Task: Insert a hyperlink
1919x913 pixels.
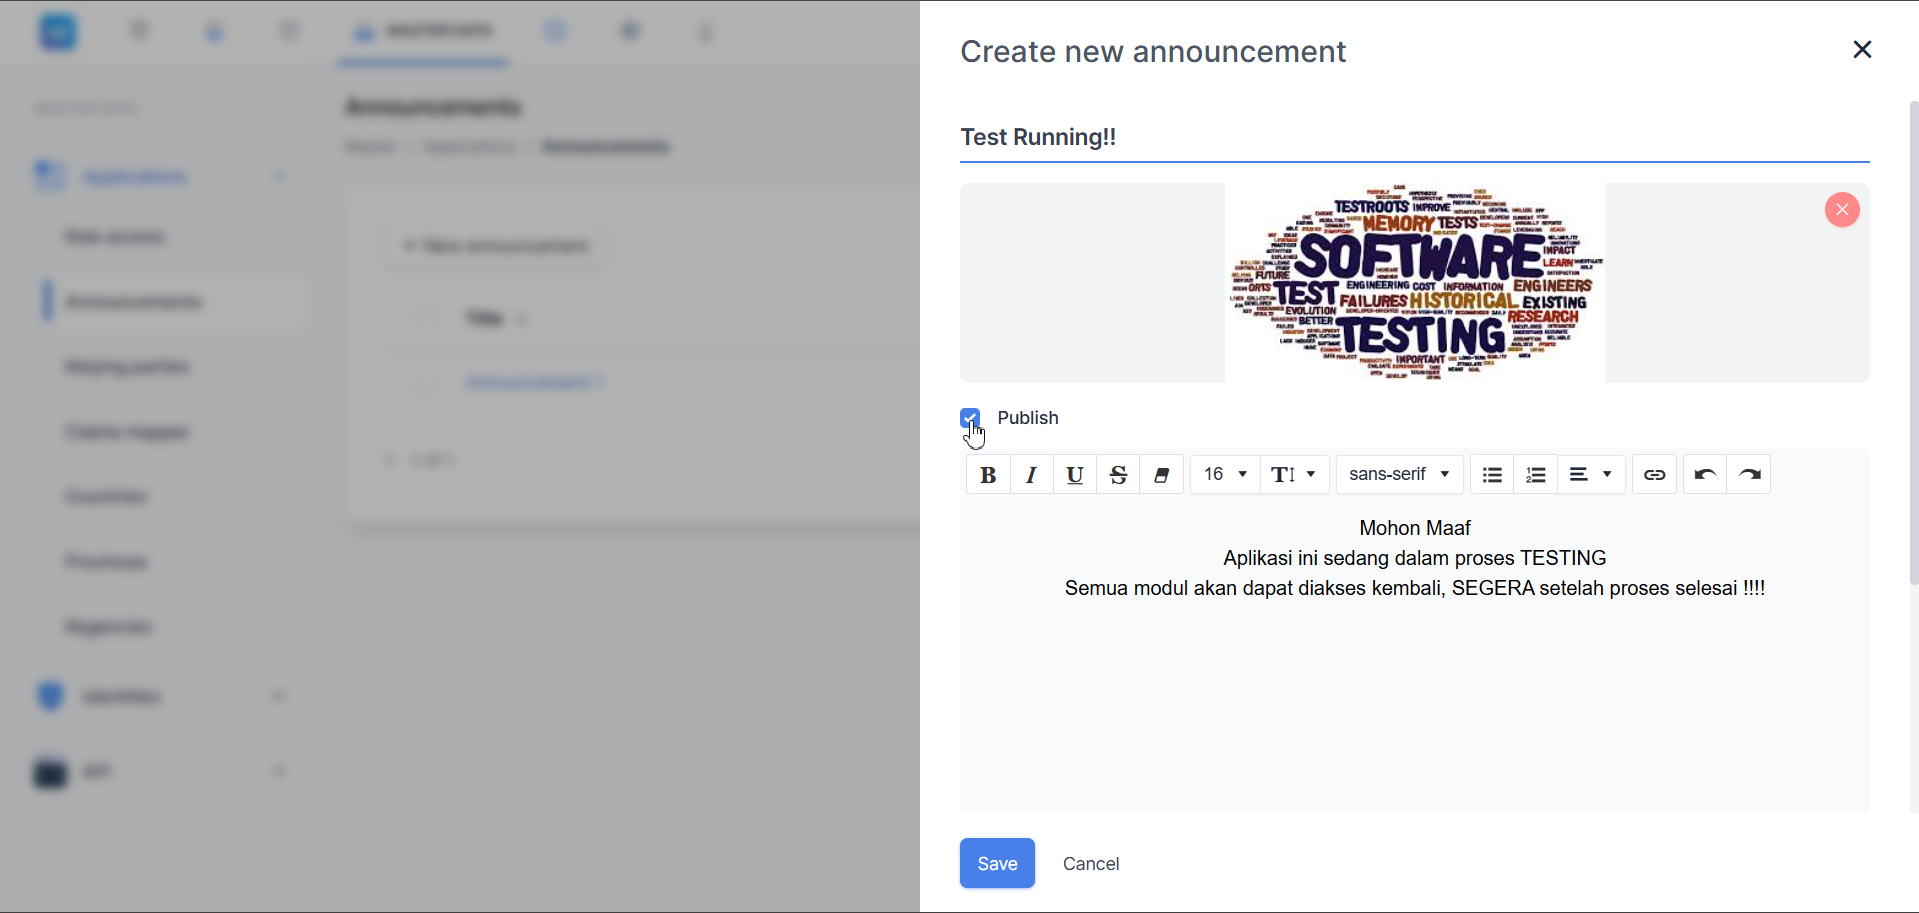Action: 1655,475
